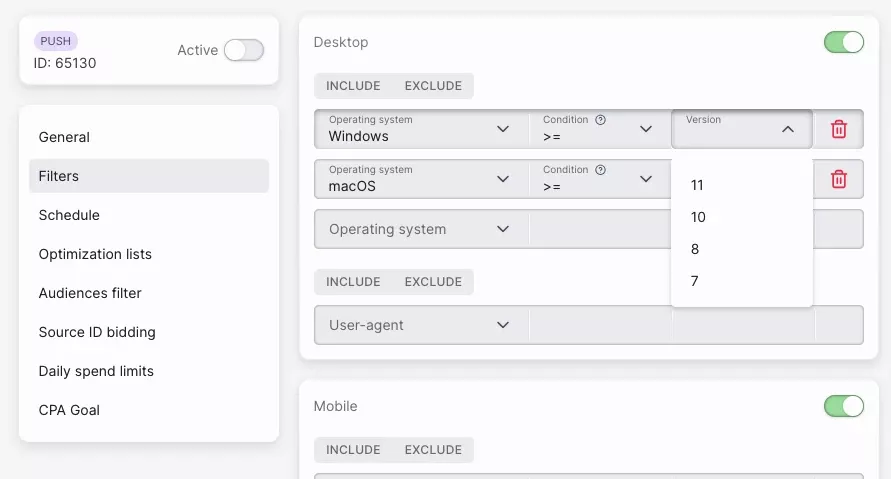Open Condition help icon in Windows row

(x=600, y=120)
